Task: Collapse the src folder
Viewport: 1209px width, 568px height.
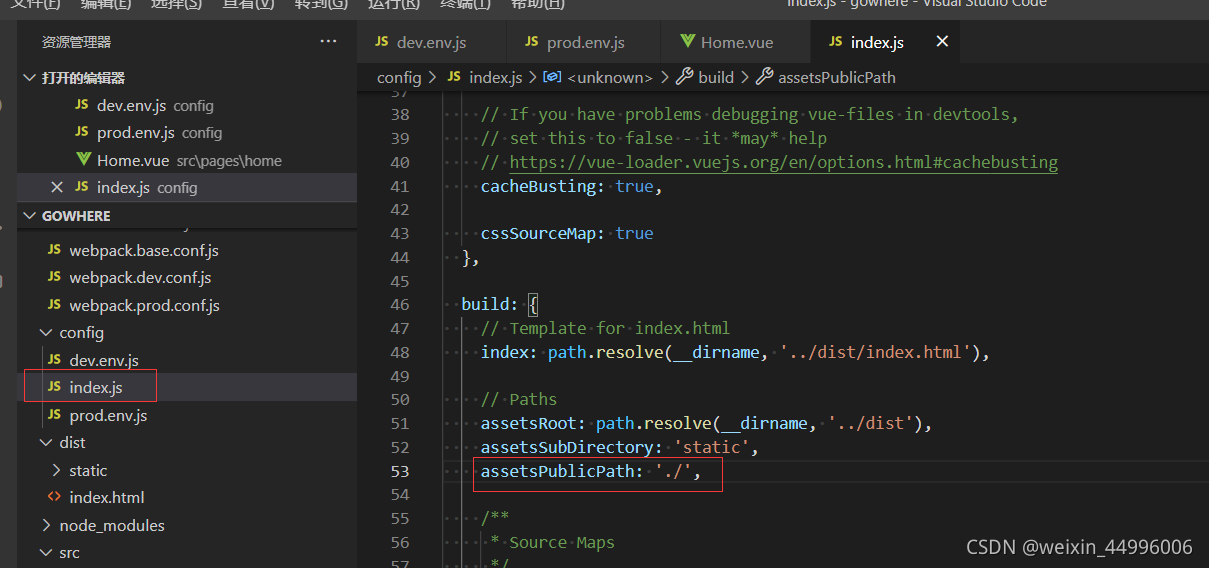Action: tap(45, 552)
